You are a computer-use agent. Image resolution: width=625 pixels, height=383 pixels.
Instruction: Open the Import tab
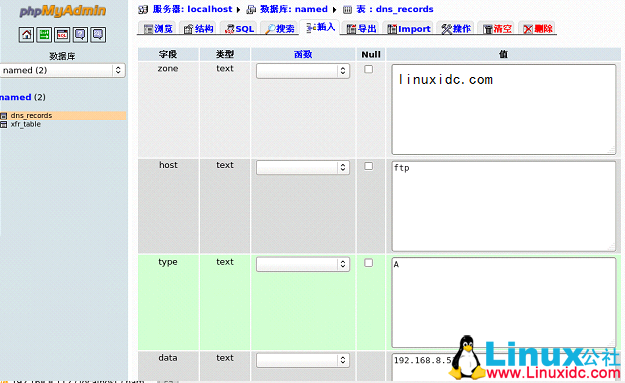(409, 29)
